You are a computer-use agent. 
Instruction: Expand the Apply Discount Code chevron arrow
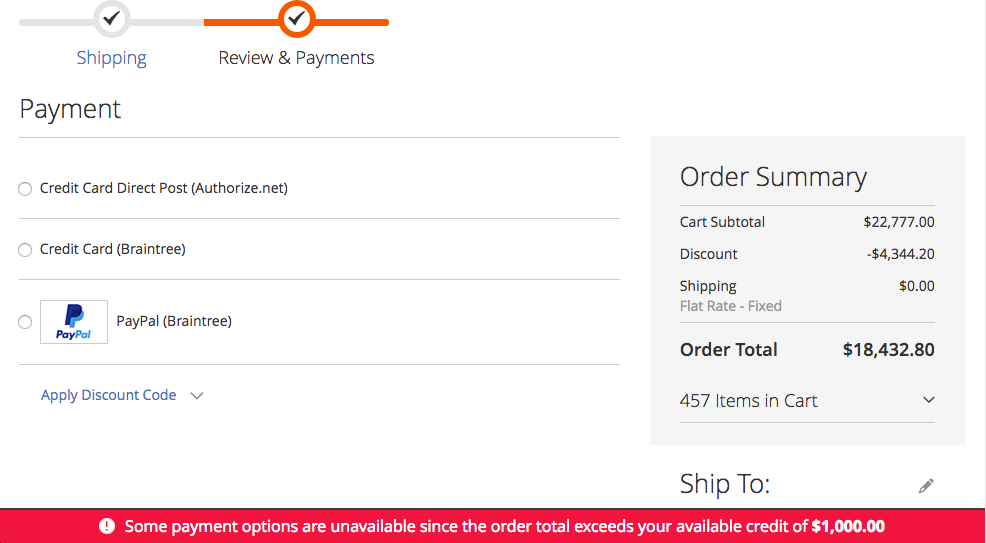pyautogui.click(x=197, y=396)
